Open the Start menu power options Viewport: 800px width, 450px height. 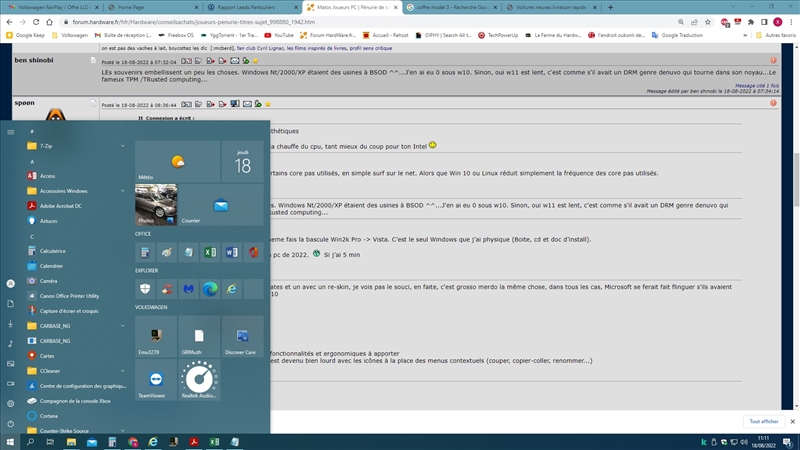[x=11, y=423]
